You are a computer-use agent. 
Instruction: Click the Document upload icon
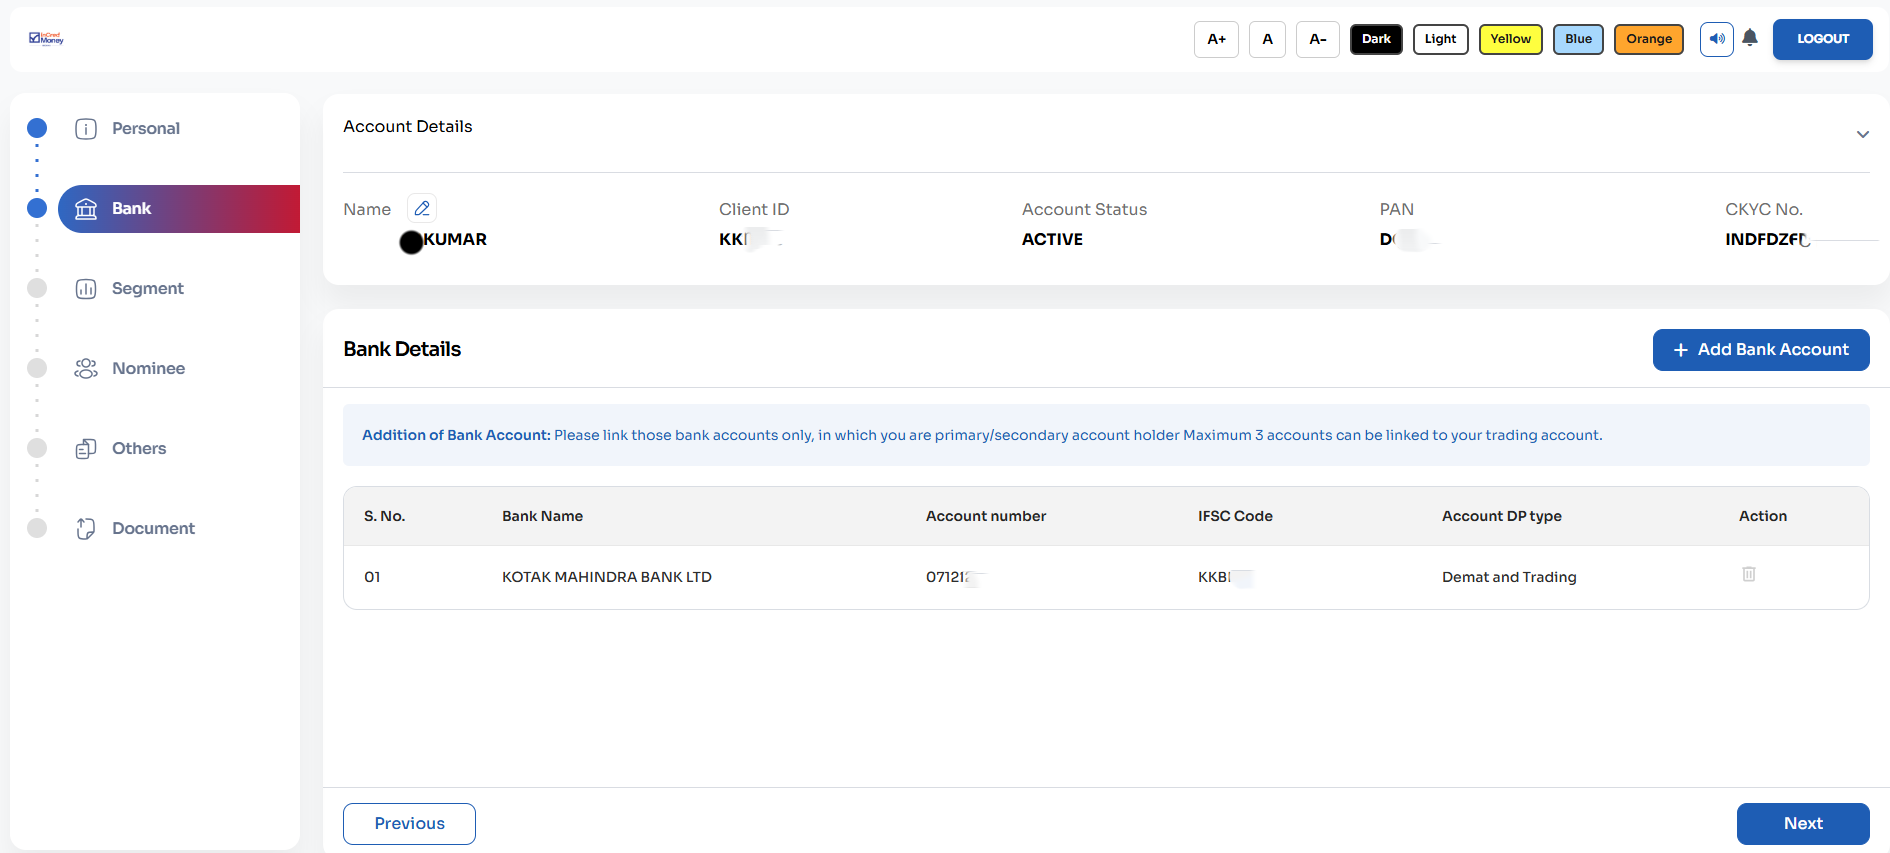(86, 528)
